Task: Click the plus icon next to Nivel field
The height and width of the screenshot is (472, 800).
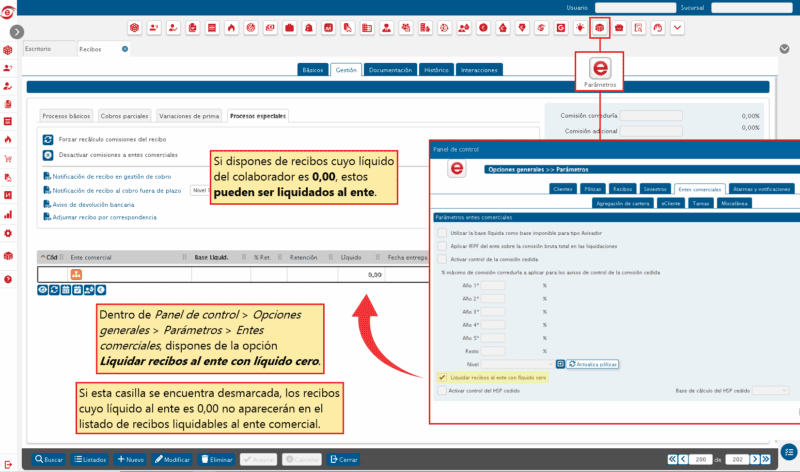Action: [x=561, y=363]
